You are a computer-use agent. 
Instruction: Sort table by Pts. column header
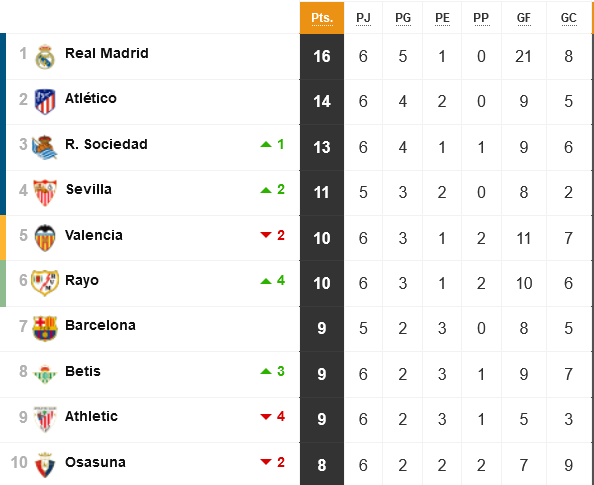(x=322, y=18)
